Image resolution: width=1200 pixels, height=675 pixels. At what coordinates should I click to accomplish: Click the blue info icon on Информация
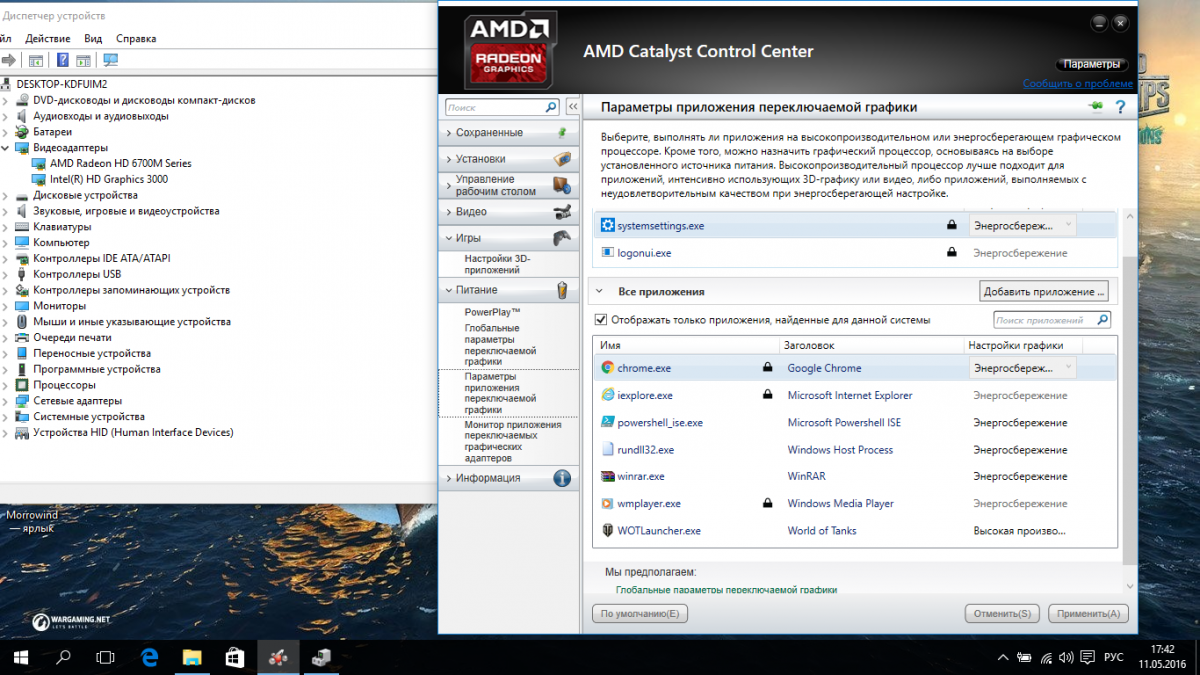click(562, 478)
